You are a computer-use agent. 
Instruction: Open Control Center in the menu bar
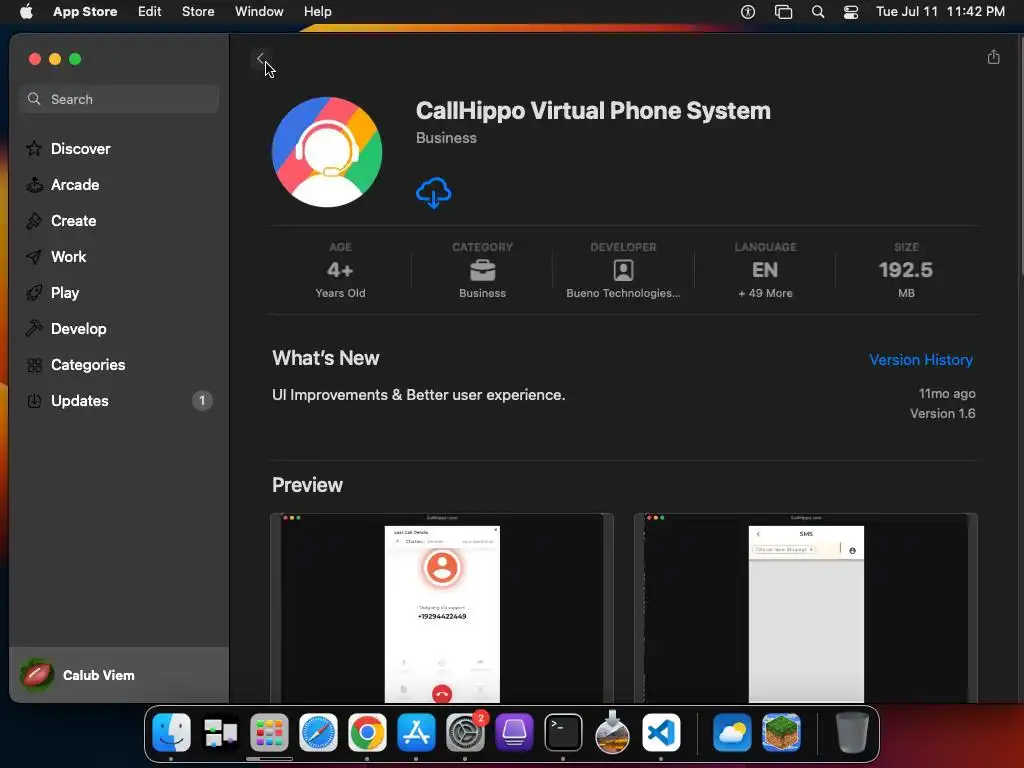click(x=851, y=12)
